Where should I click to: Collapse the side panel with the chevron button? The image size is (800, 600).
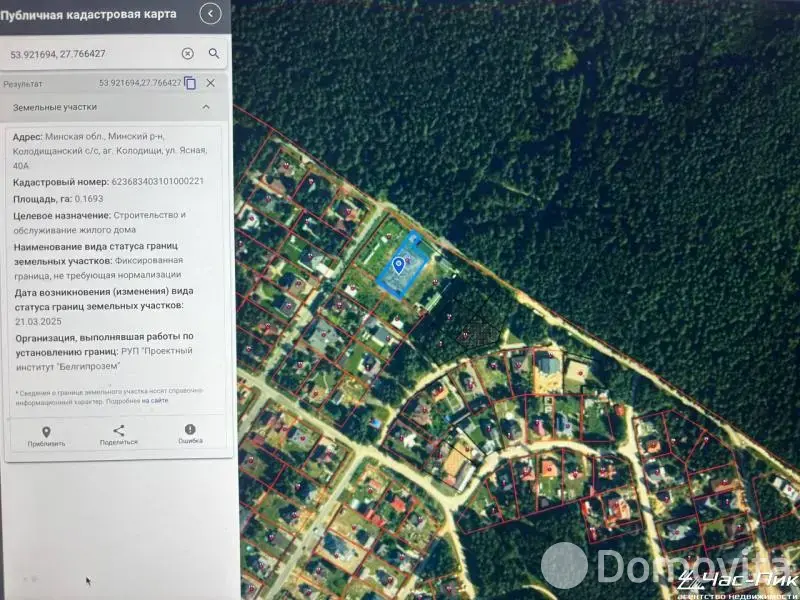[210, 14]
